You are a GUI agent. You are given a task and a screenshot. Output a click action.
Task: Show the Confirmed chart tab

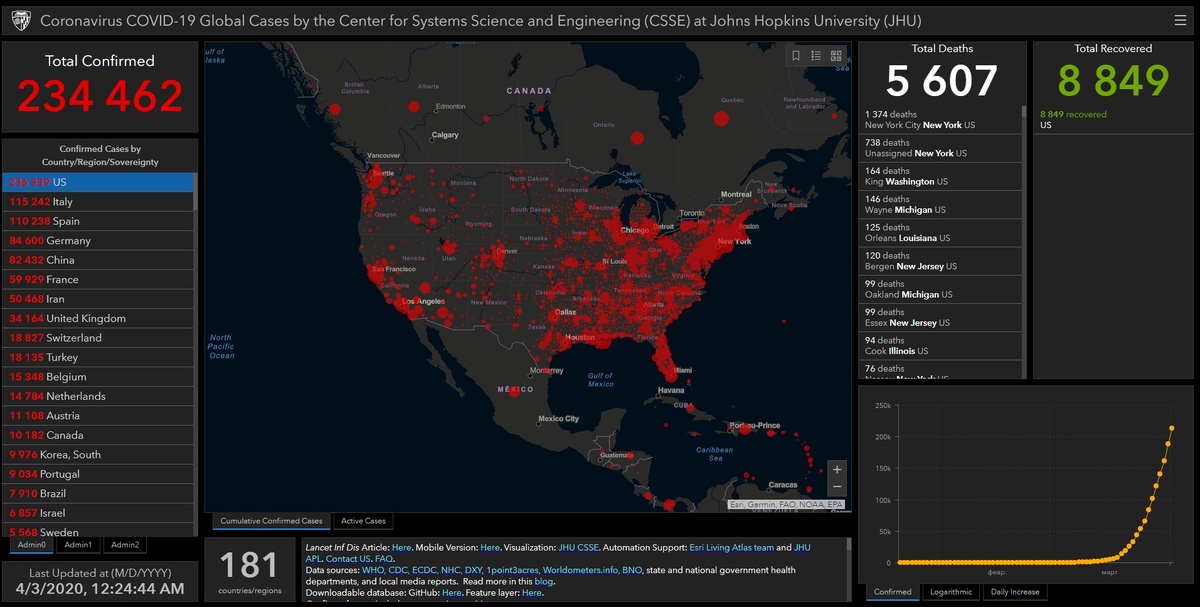pos(892,591)
